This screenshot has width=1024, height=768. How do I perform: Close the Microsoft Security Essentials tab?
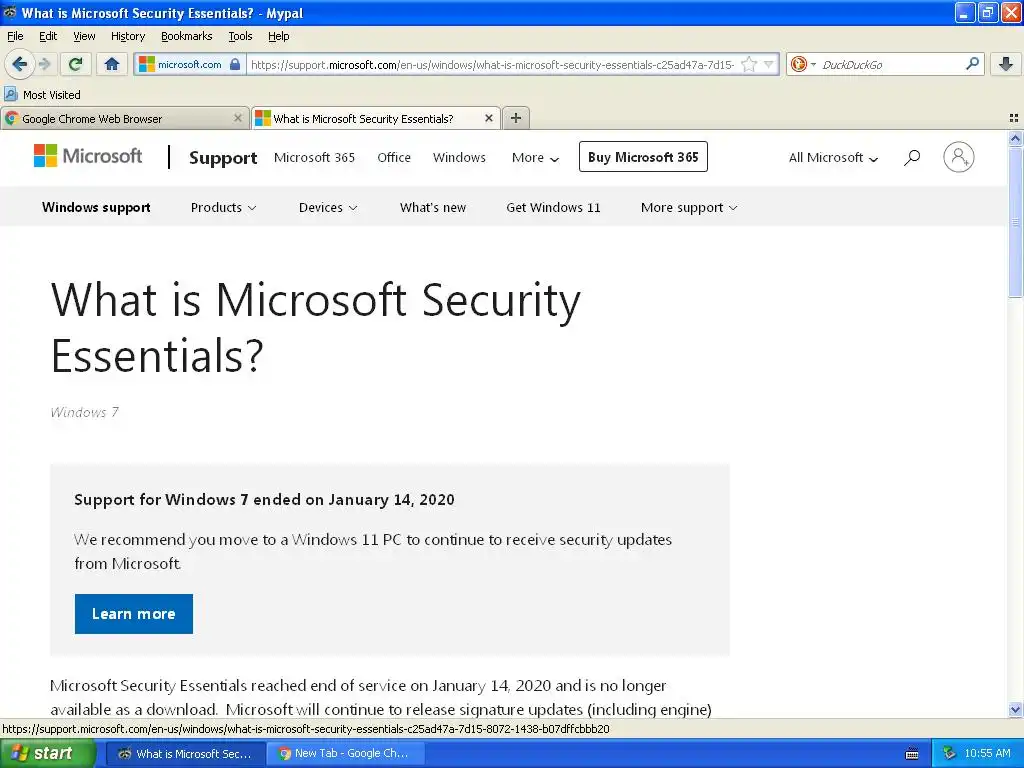pyautogui.click(x=488, y=118)
